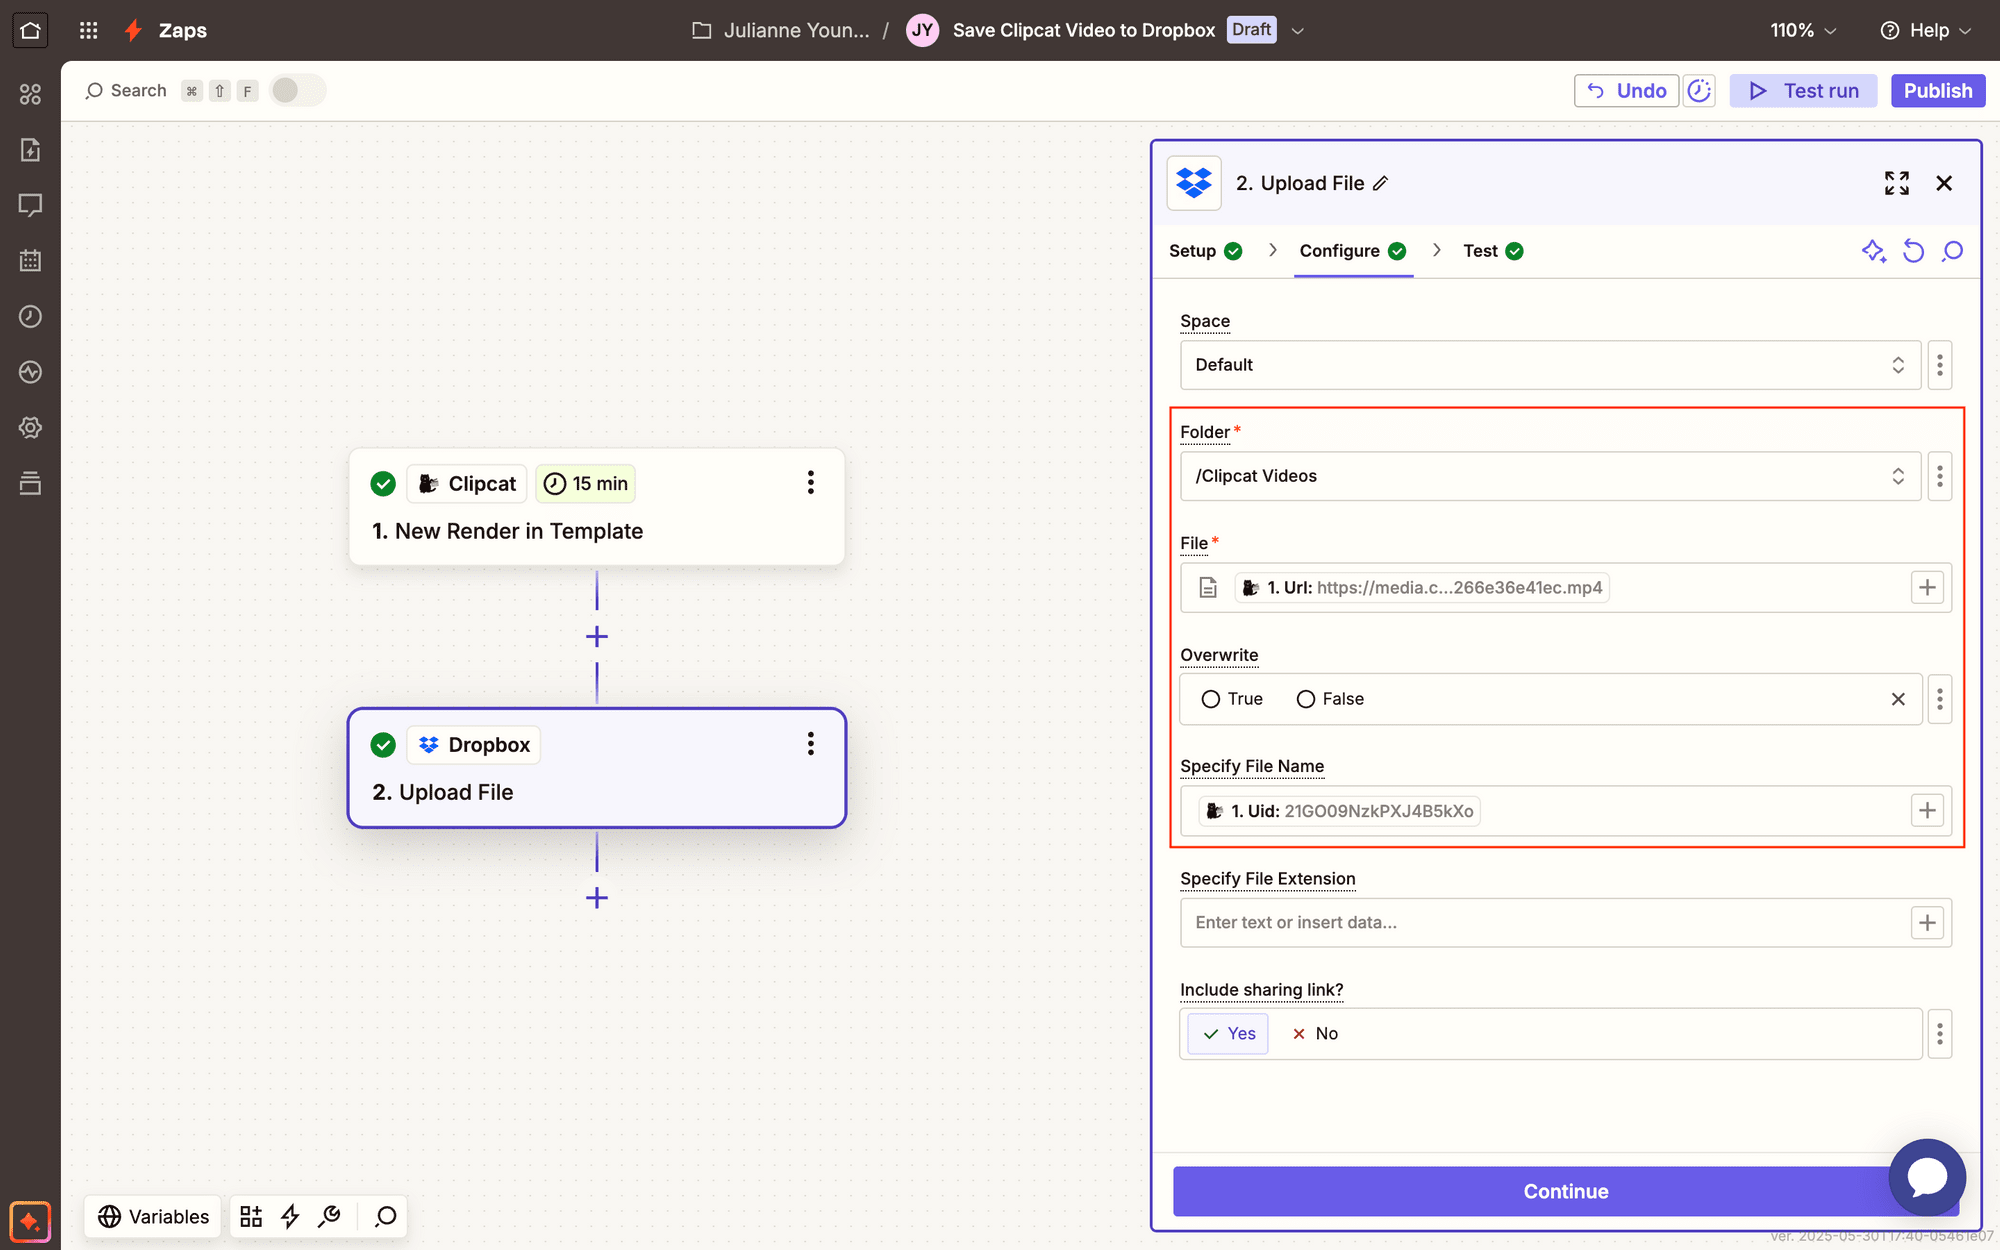Image resolution: width=2000 pixels, height=1250 pixels.
Task: Open the Variables button
Action: click(153, 1216)
